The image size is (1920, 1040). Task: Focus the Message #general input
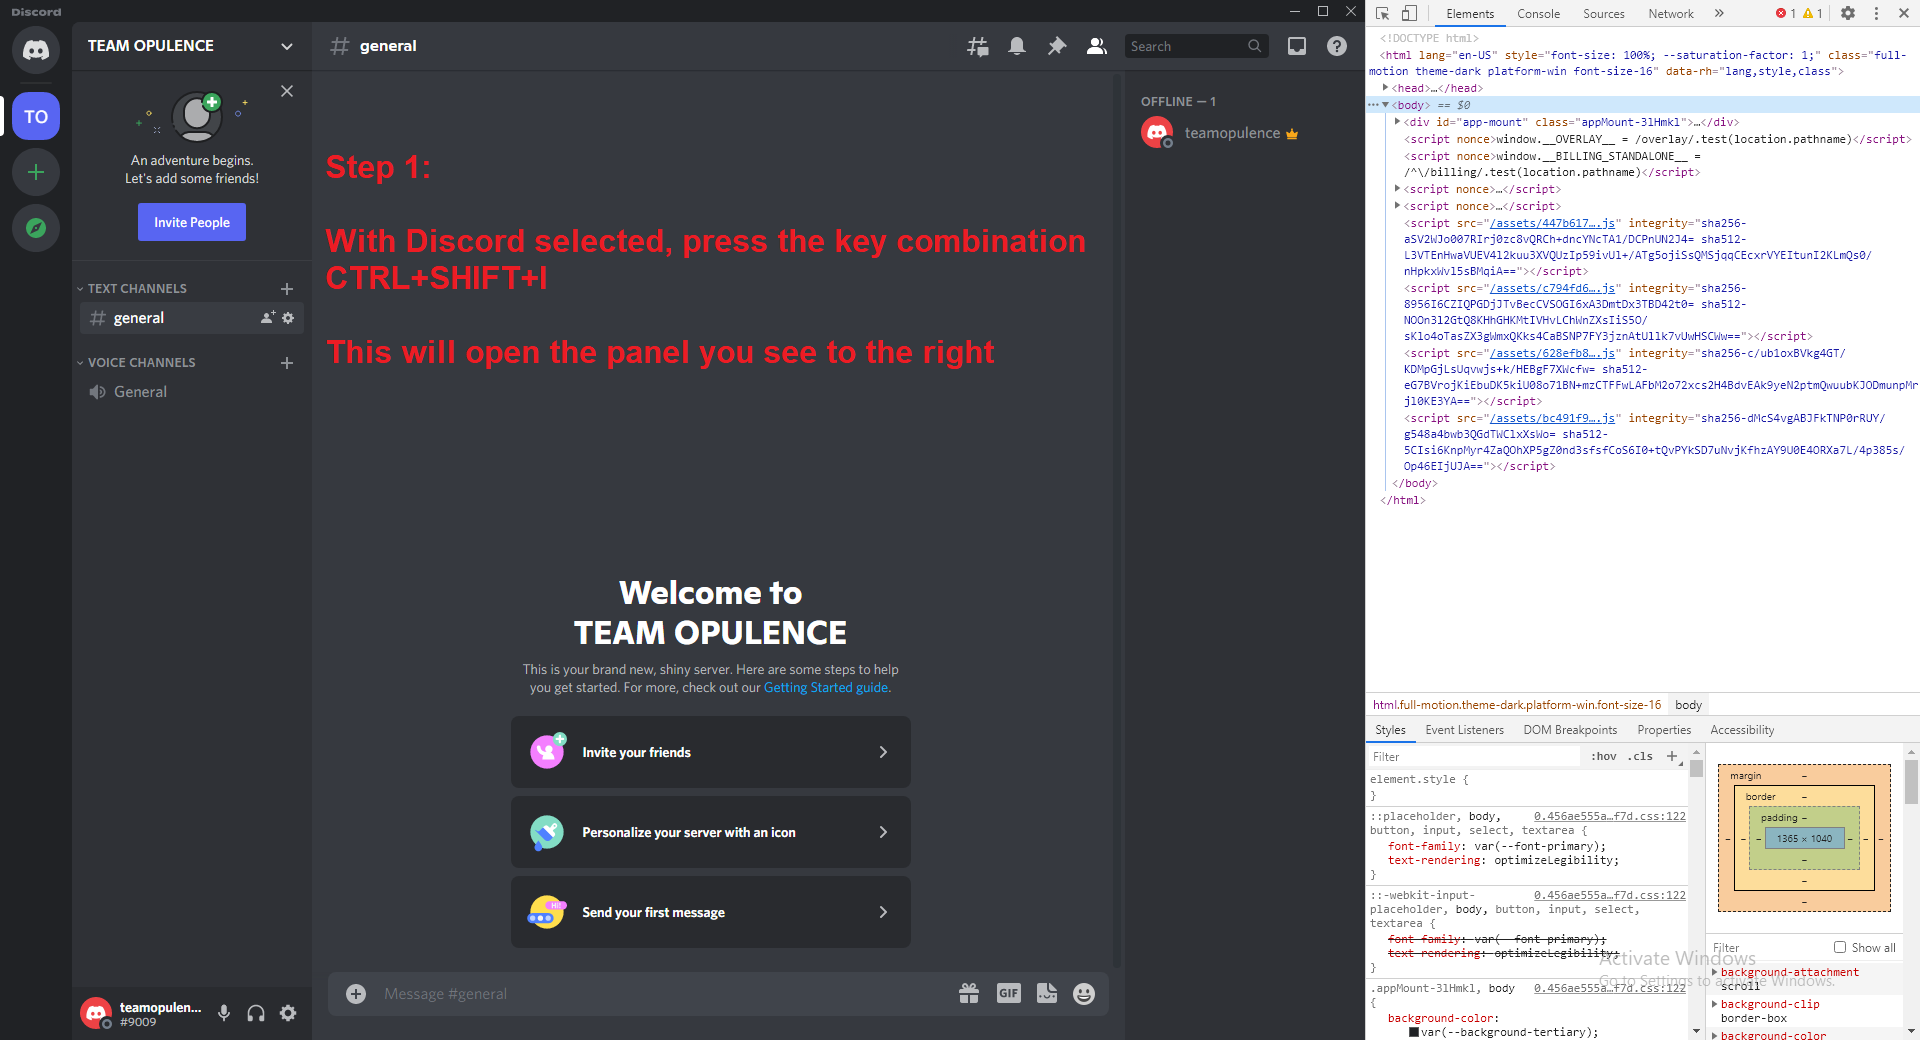665,993
